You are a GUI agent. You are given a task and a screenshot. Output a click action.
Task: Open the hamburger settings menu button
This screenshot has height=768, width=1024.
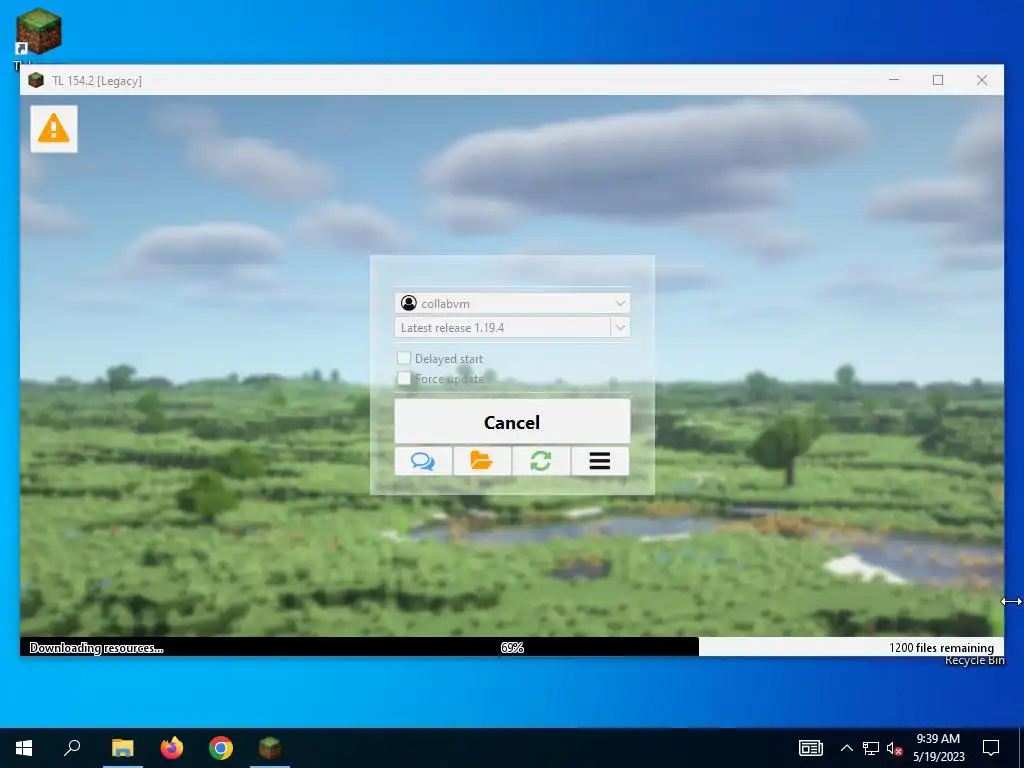600,461
